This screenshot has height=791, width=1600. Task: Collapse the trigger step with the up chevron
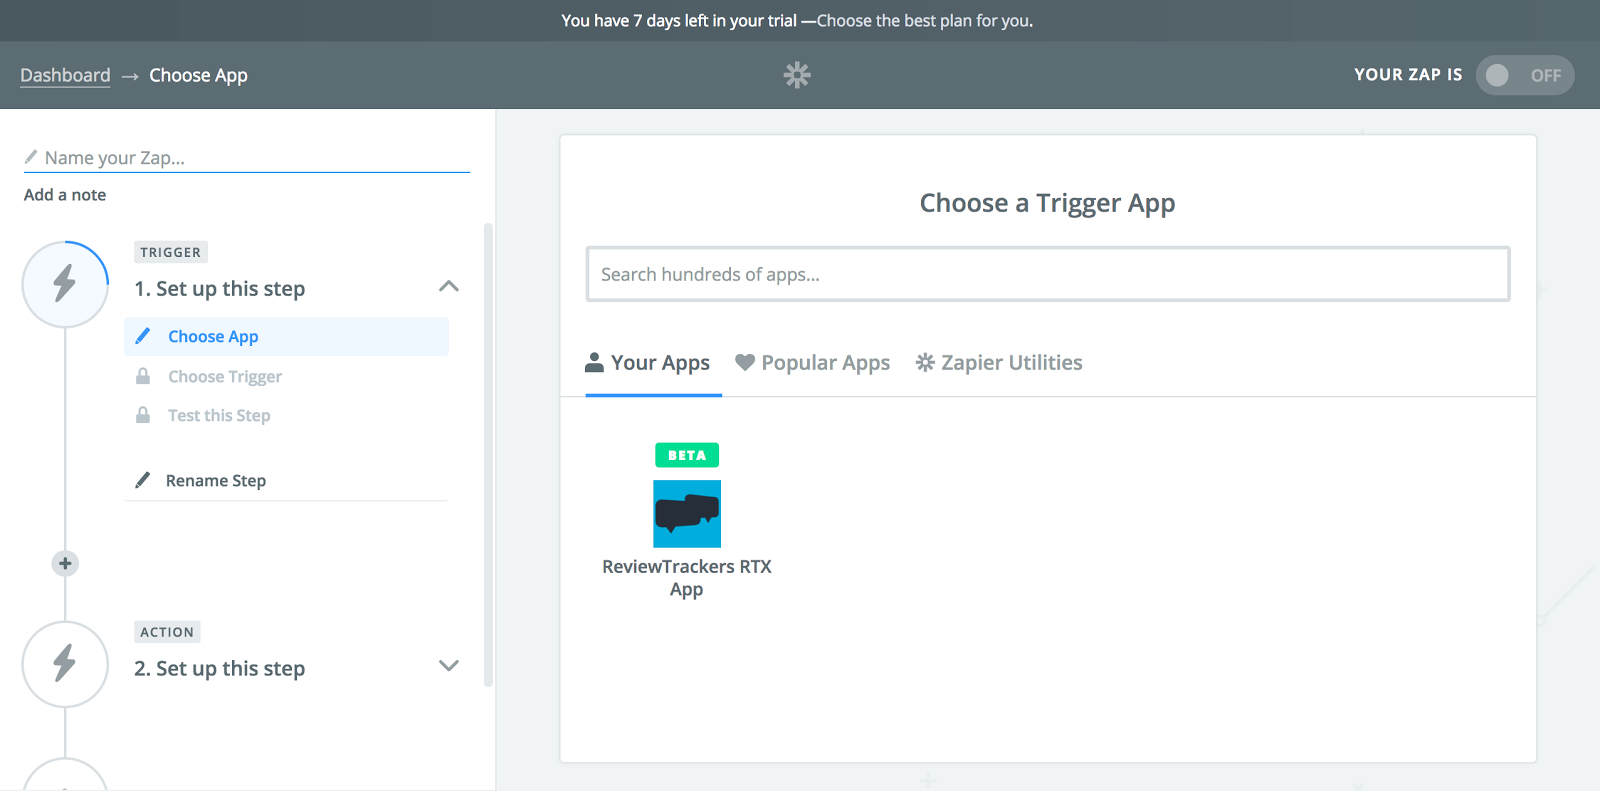(449, 287)
